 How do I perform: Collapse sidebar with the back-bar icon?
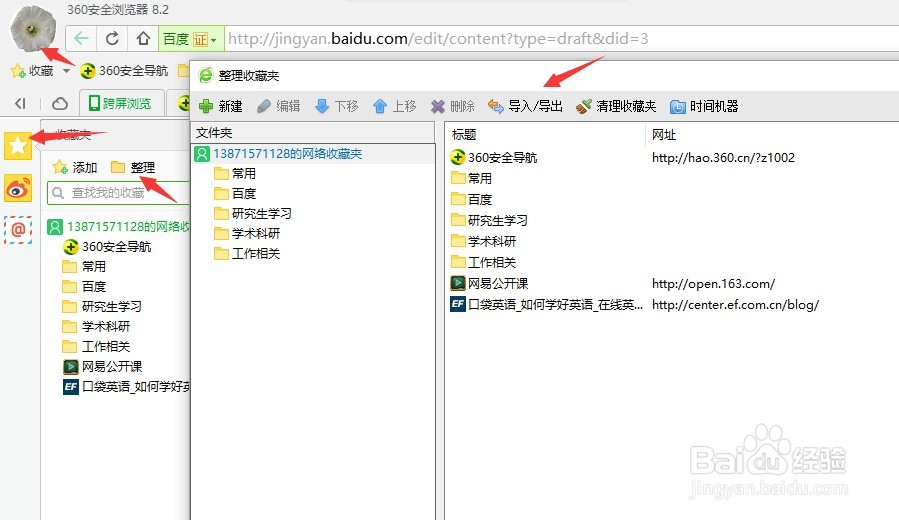coord(21,103)
